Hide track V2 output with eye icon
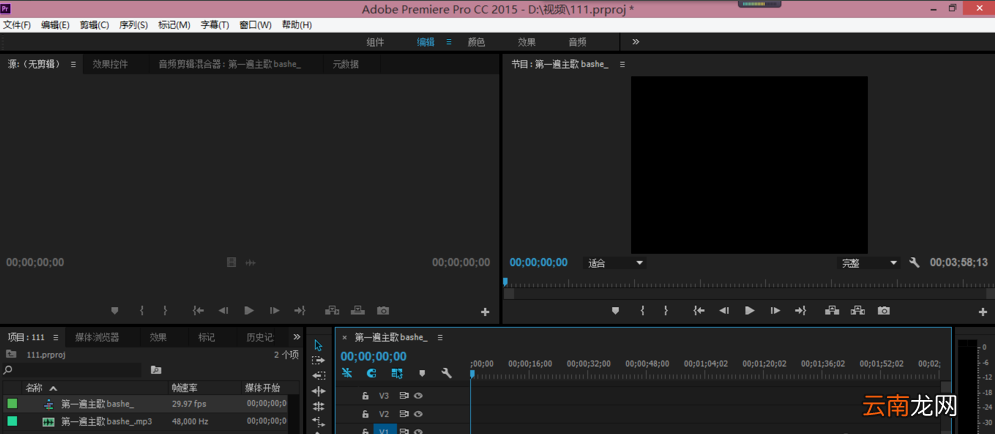The height and width of the screenshot is (434, 995). click(x=418, y=414)
